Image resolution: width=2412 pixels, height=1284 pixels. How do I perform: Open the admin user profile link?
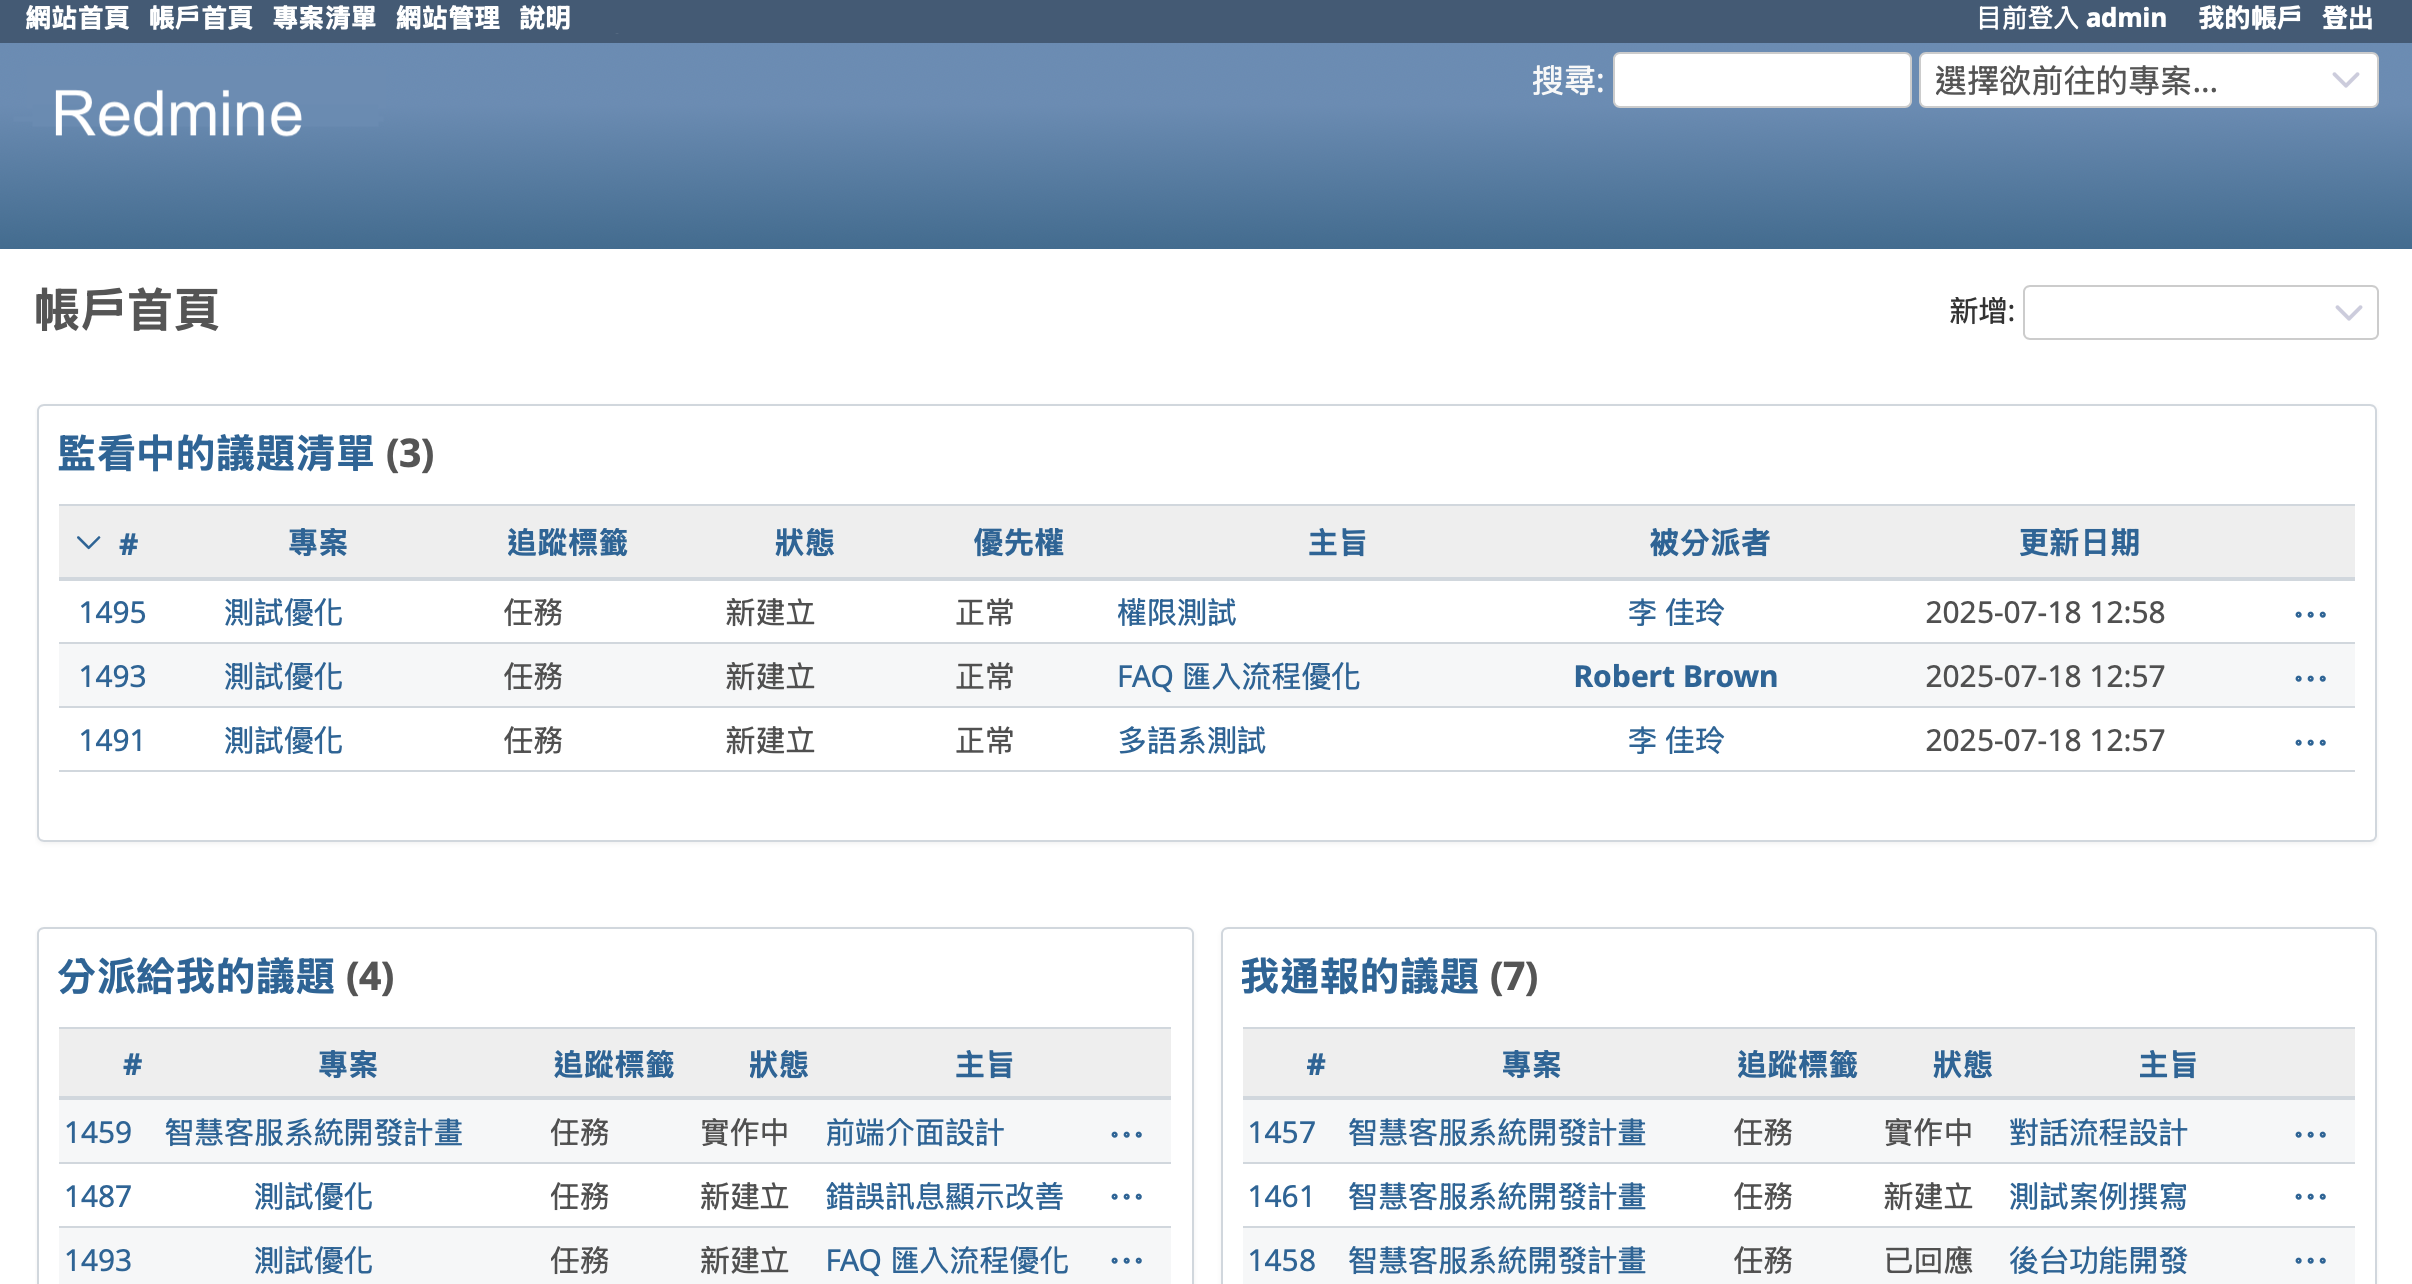[2126, 18]
